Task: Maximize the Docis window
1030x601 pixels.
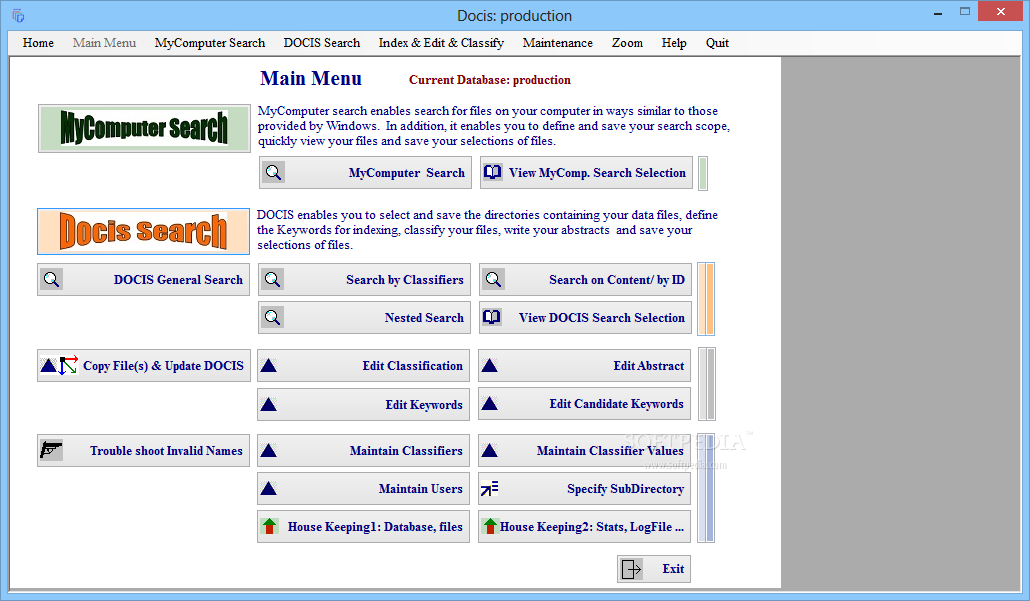Action: tap(964, 12)
